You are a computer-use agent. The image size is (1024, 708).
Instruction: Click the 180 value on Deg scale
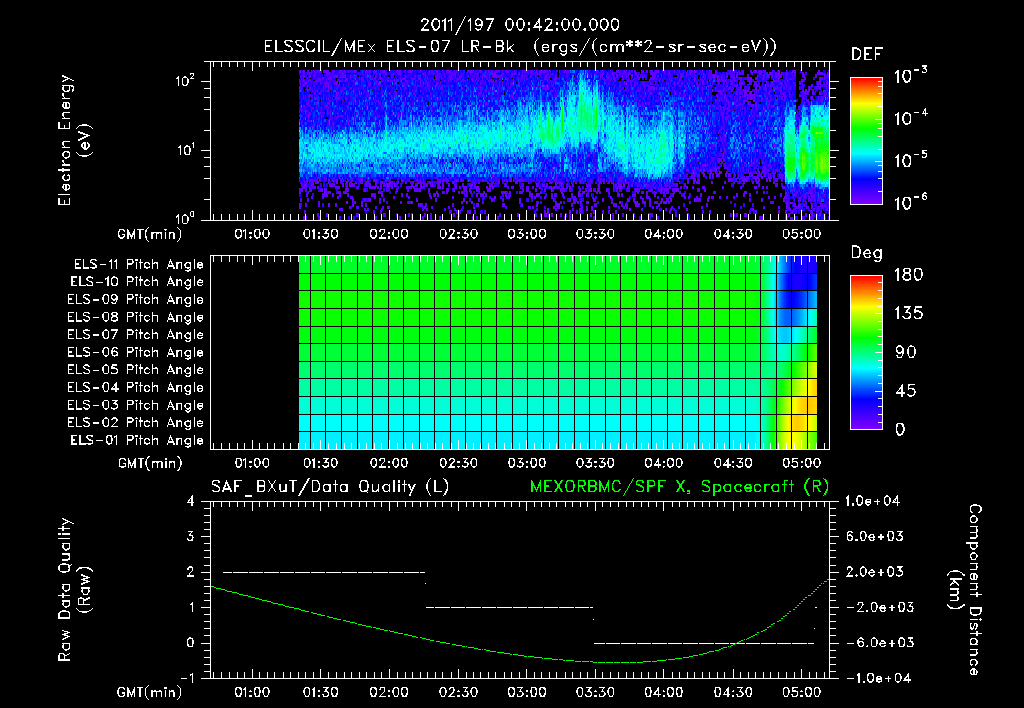(x=908, y=275)
